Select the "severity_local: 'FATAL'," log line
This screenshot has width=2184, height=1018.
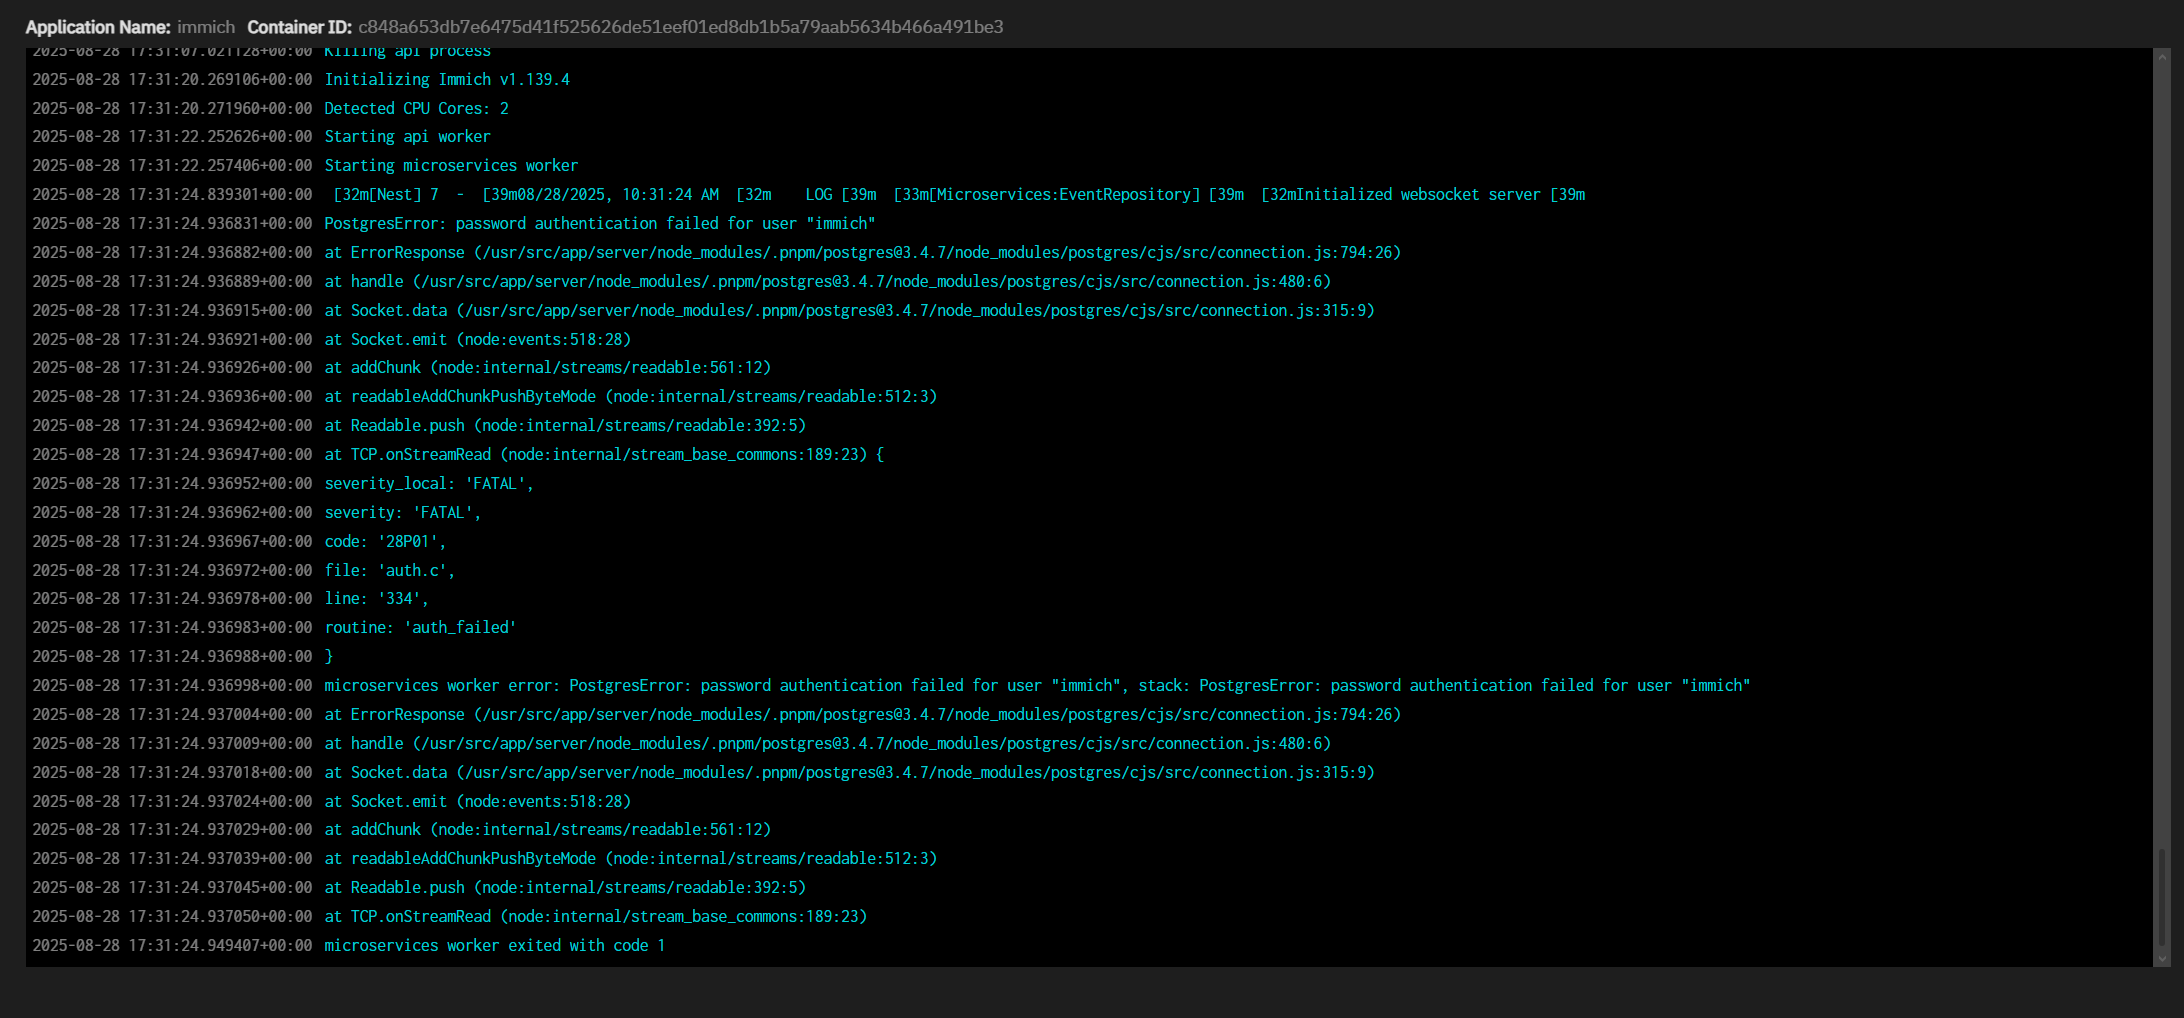pyautogui.click(x=429, y=484)
